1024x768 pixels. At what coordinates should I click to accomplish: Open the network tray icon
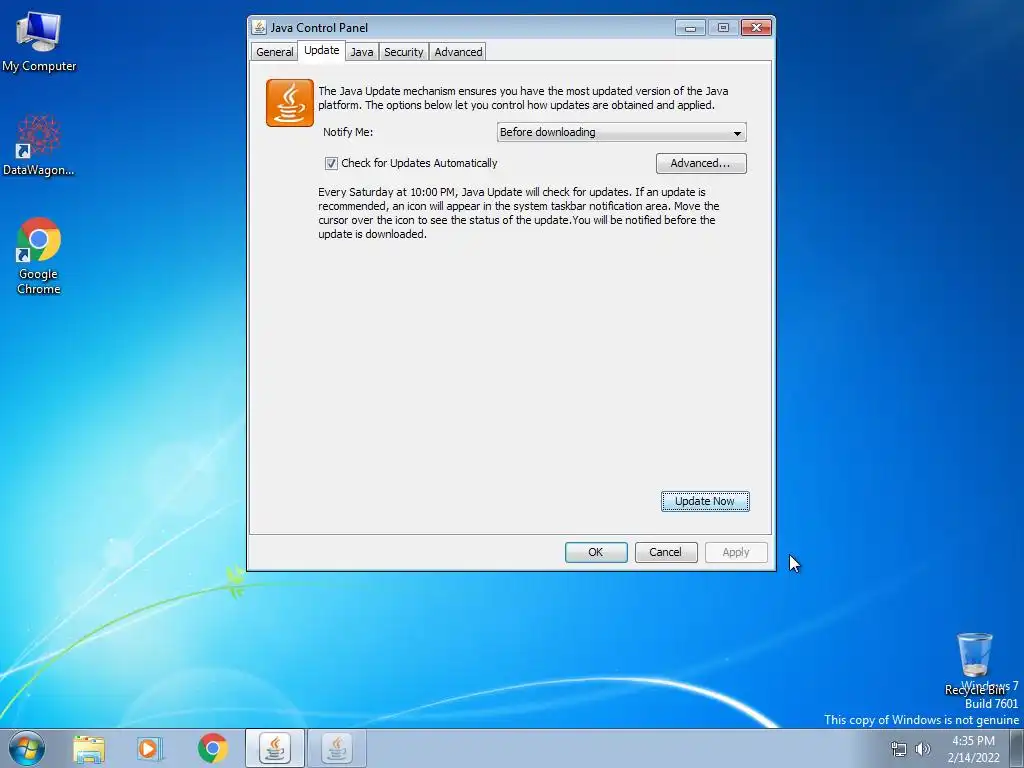click(899, 749)
